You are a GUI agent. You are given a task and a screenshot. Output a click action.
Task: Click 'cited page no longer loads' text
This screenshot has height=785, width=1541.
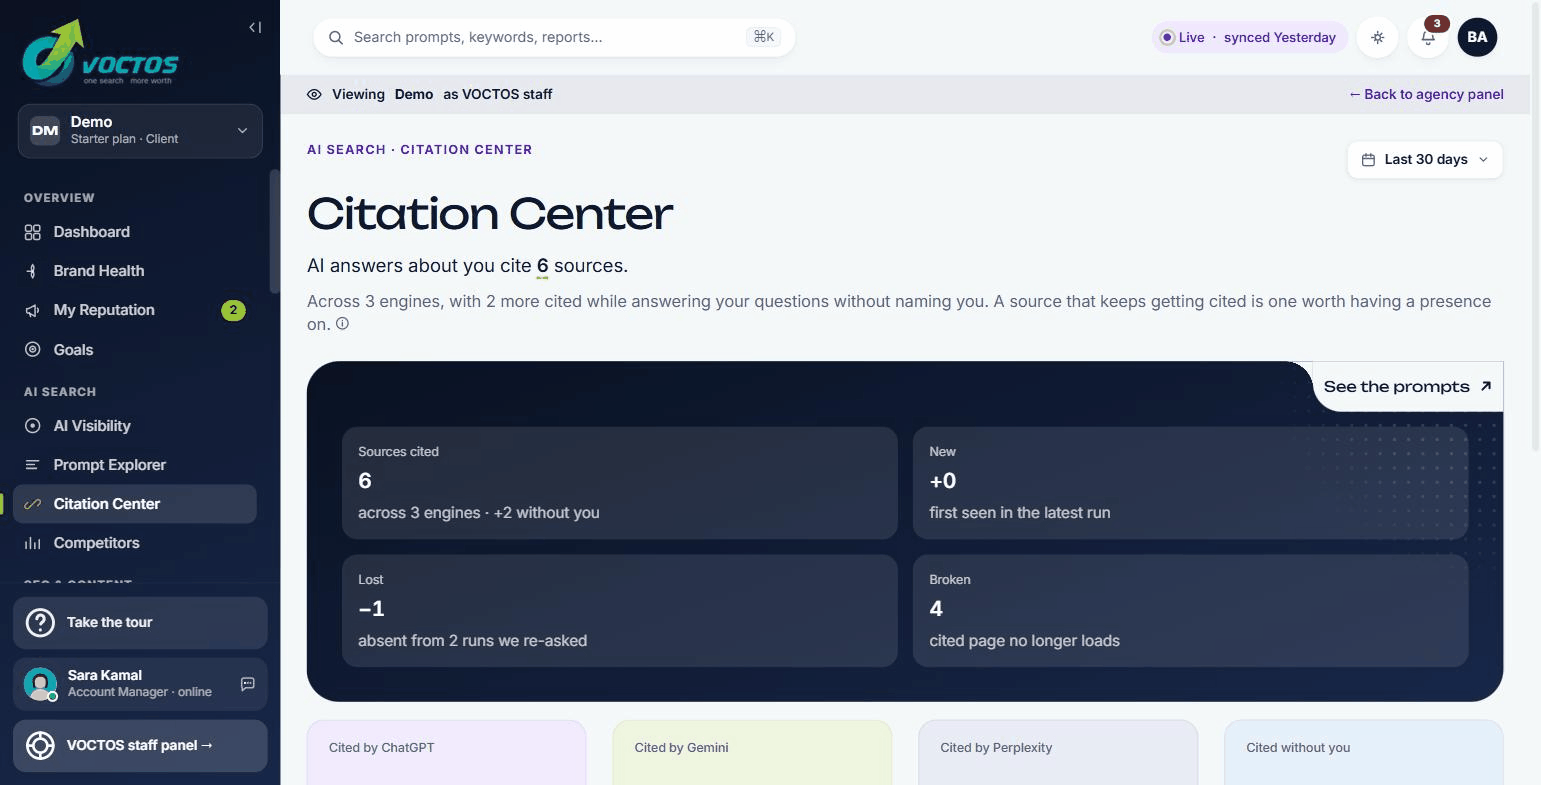(x=1025, y=641)
